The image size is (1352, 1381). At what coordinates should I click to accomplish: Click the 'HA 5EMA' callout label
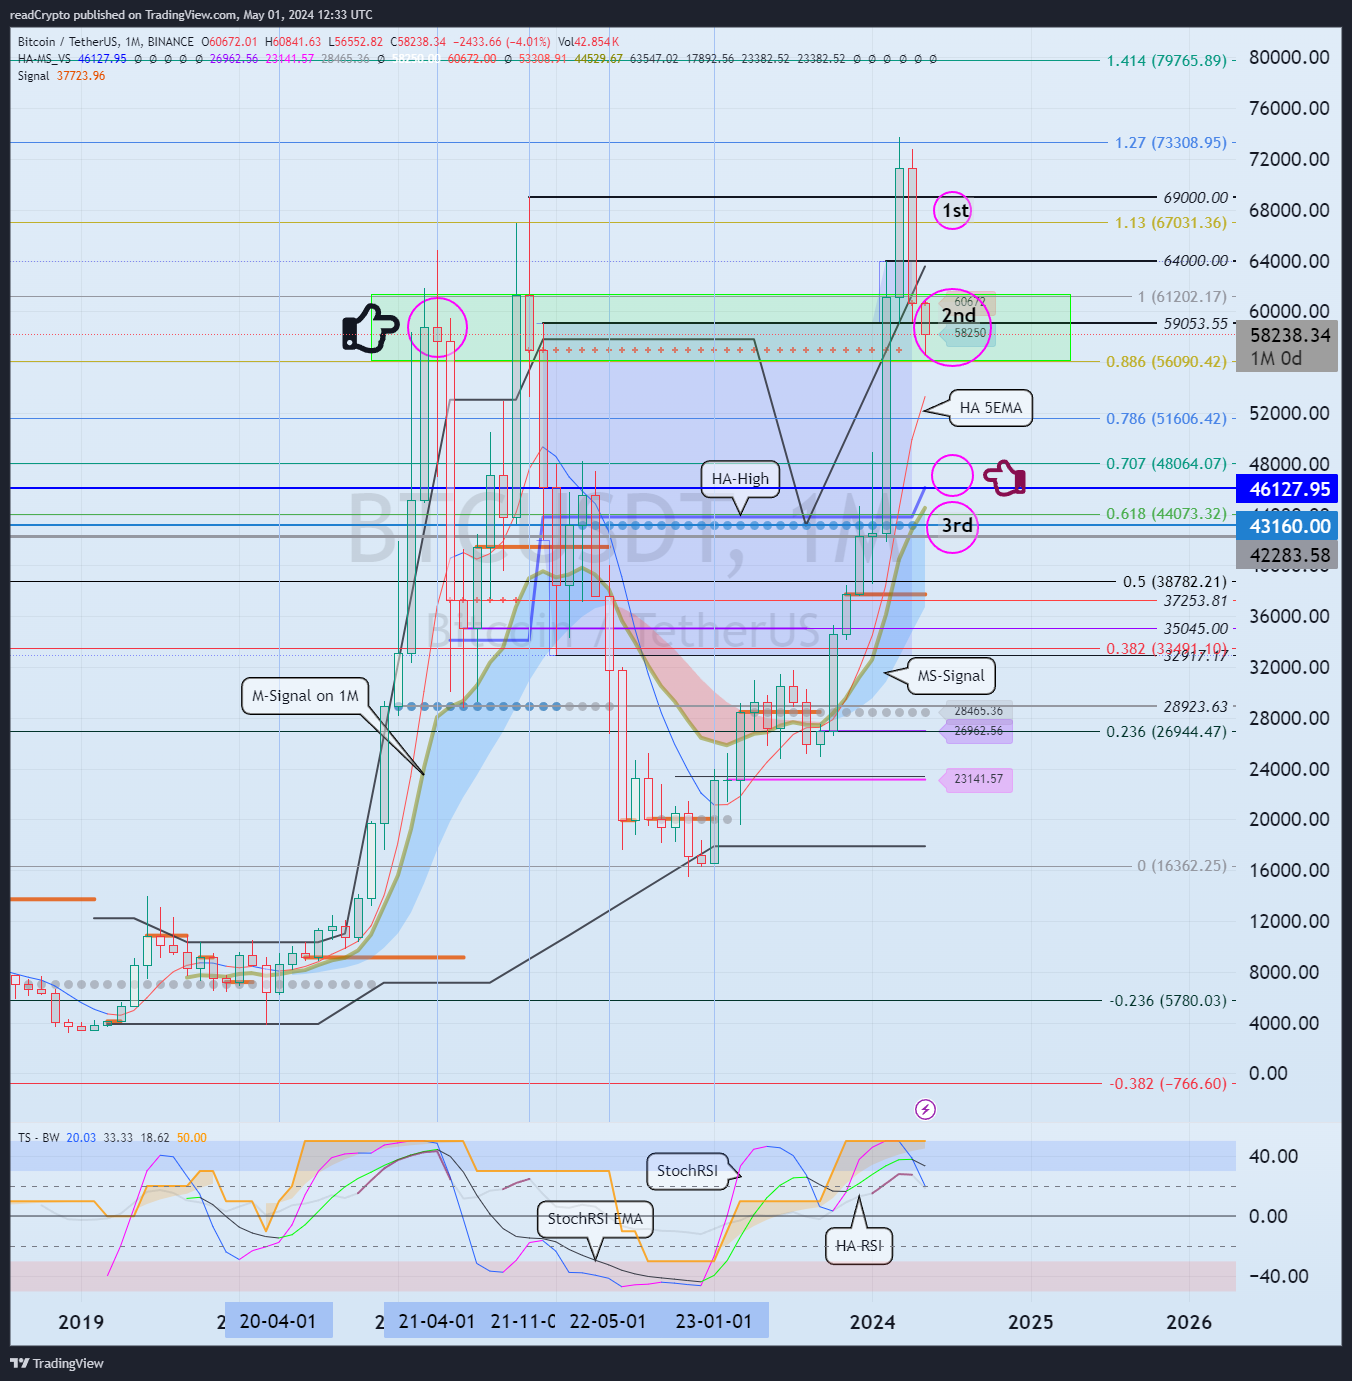[x=990, y=408]
